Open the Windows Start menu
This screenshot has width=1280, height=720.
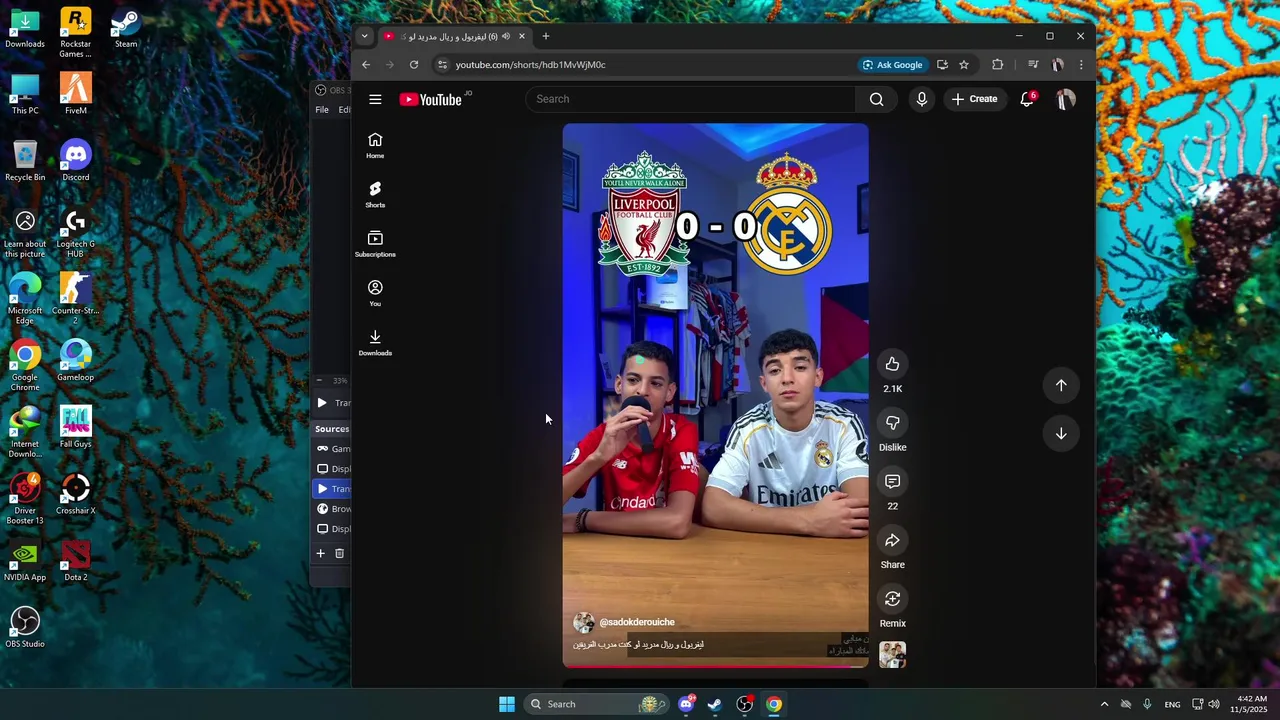click(507, 704)
